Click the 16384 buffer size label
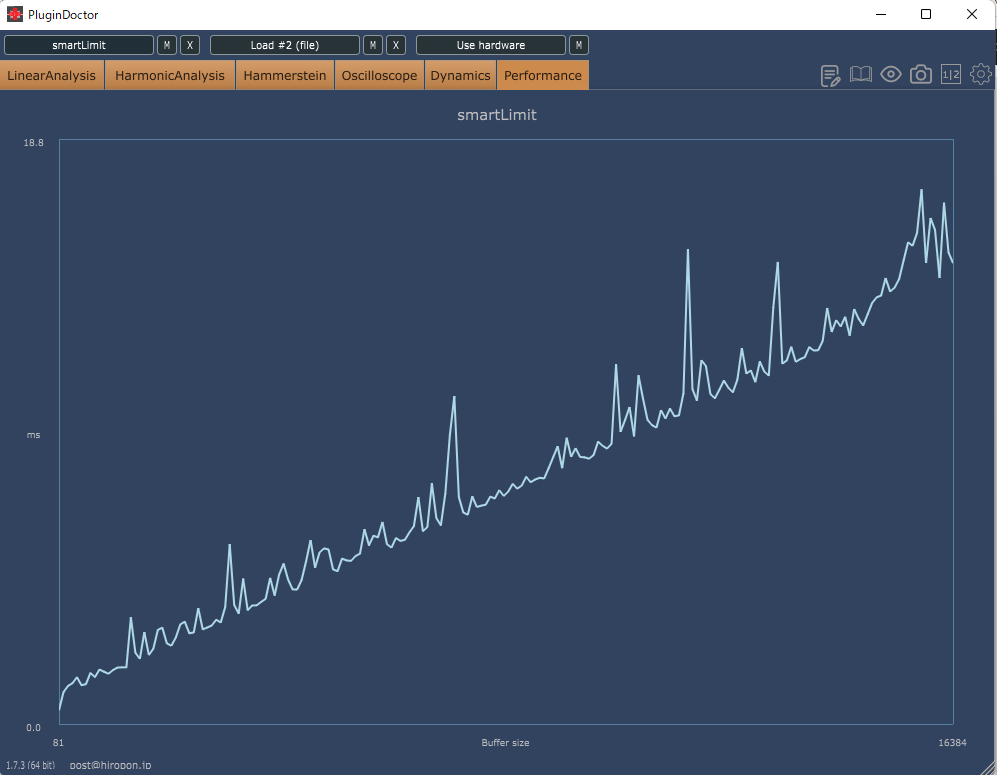Viewport: 997px width, 775px height. [x=952, y=743]
